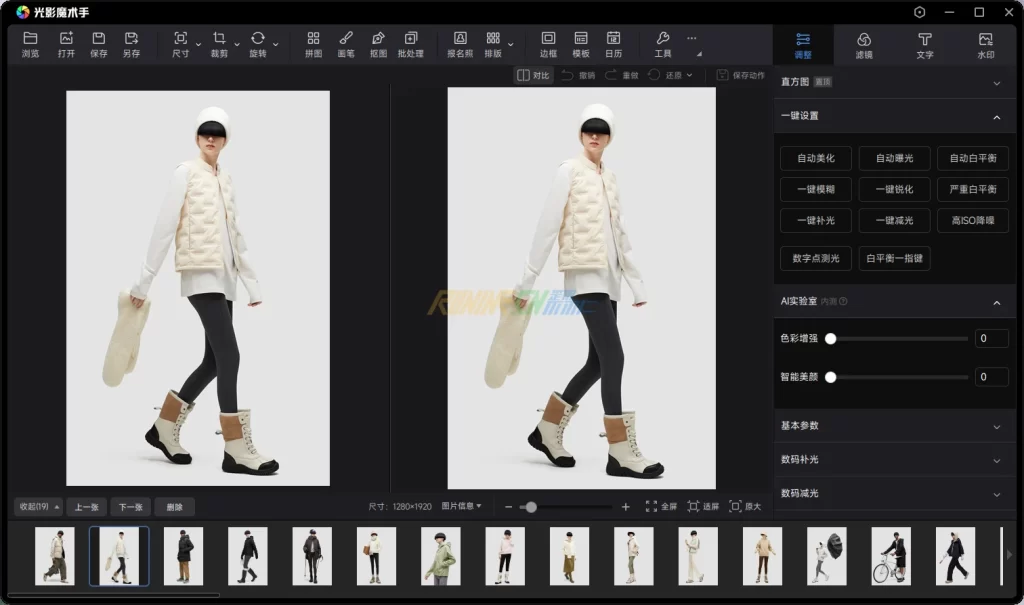Screen dimensions: 1024x605
Task: Collapse the 一键设置 section
Action: click(x=996, y=117)
